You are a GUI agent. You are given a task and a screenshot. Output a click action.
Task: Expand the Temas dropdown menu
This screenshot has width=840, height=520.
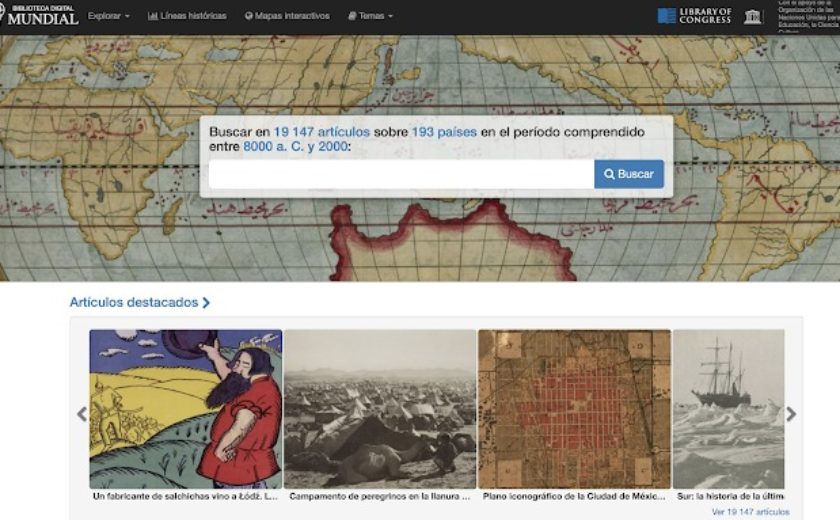coord(370,16)
